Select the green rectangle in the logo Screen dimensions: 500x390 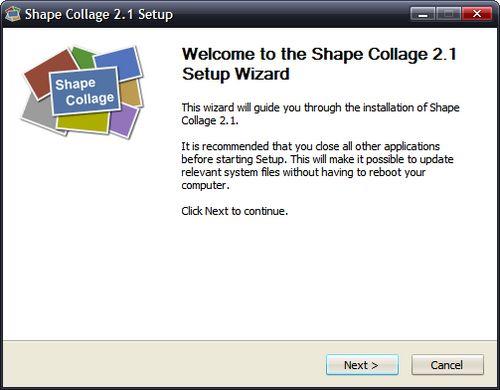(83, 57)
